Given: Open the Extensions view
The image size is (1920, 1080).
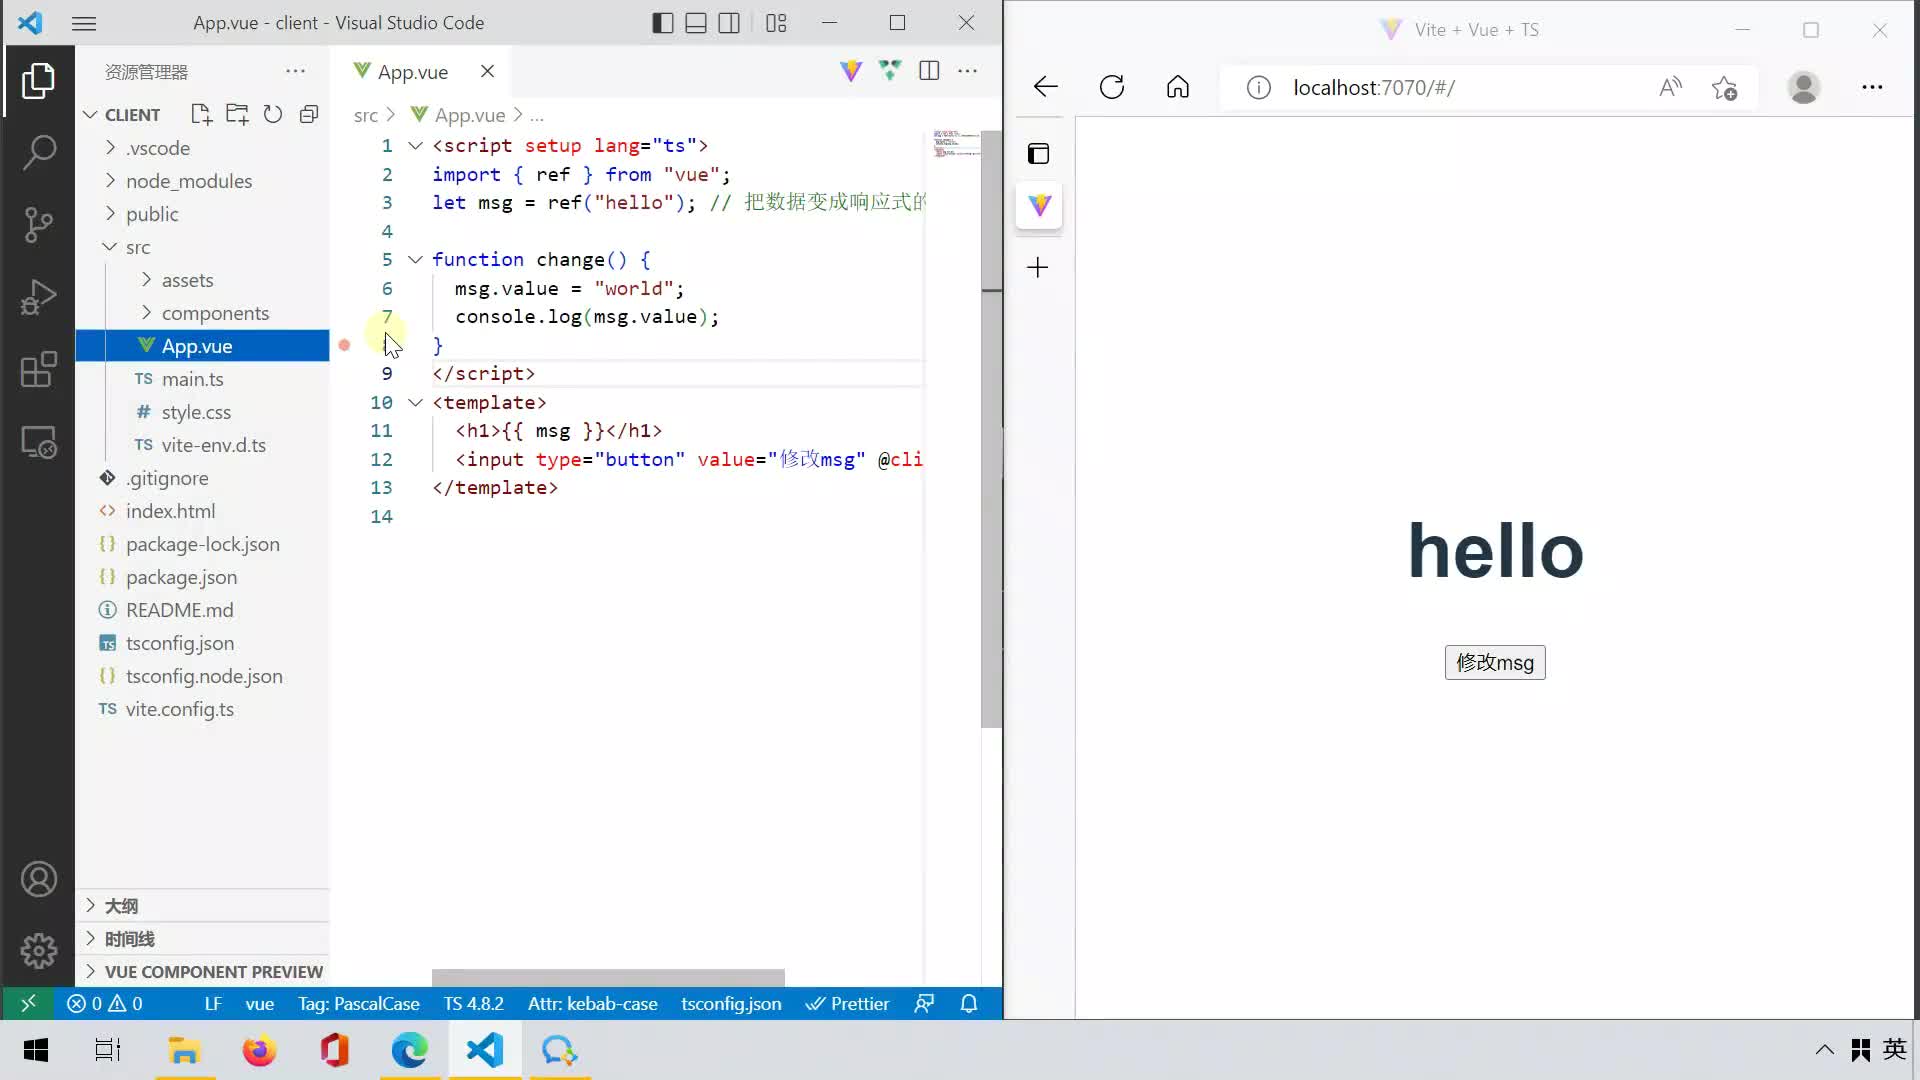Looking at the screenshot, I should (x=38, y=370).
